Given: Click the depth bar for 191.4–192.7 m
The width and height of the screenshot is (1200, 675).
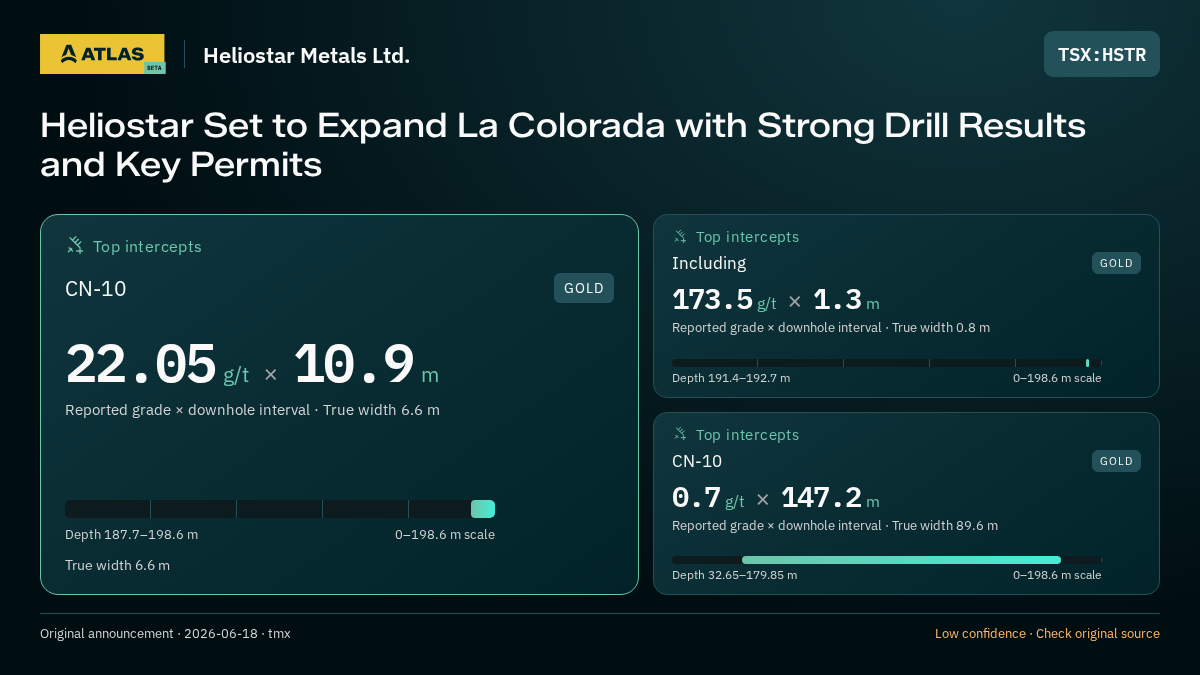Looking at the screenshot, I should tap(887, 363).
